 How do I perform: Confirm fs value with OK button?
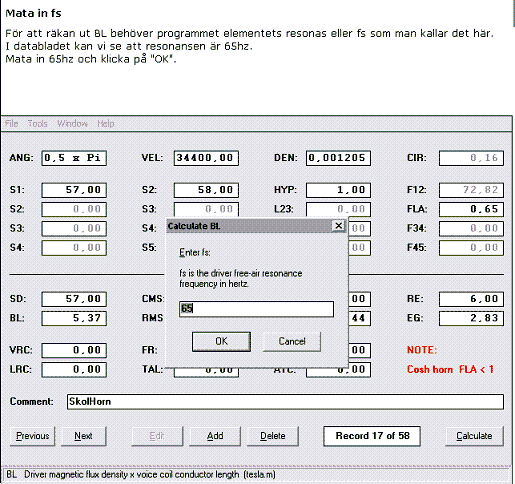click(x=221, y=341)
